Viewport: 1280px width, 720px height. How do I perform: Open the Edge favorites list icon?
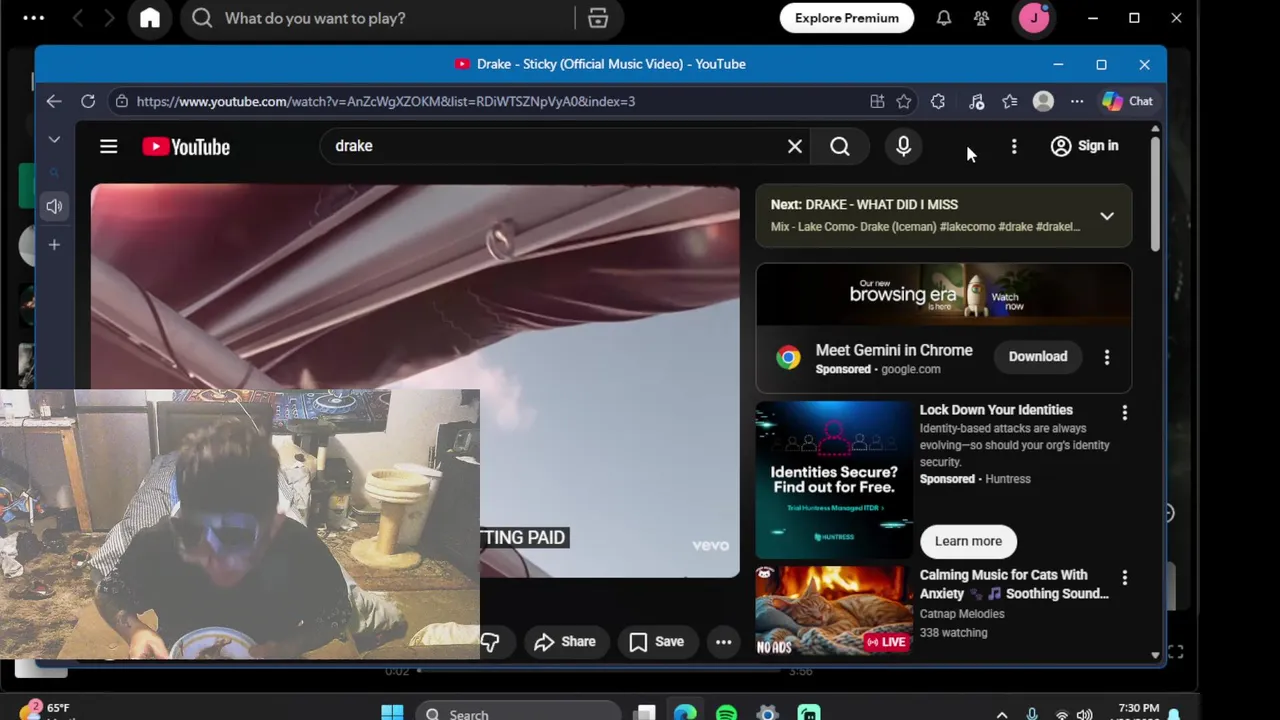1010,101
